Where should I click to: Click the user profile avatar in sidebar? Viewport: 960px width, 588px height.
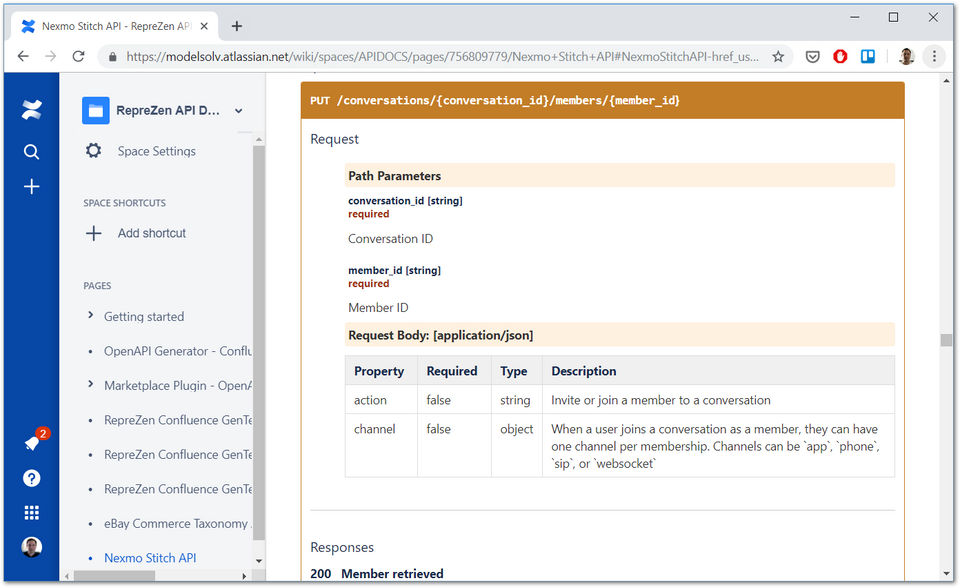pyautogui.click(x=31, y=547)
